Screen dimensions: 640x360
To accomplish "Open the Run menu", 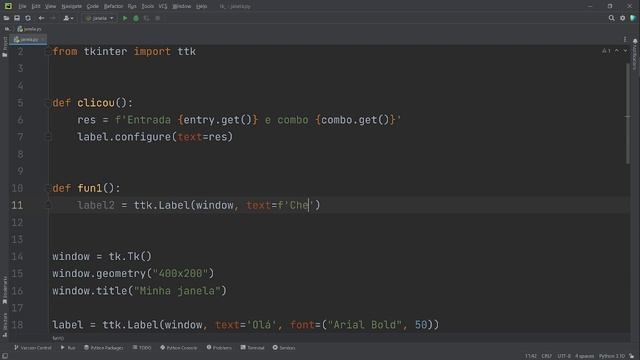I will (132, 6).
